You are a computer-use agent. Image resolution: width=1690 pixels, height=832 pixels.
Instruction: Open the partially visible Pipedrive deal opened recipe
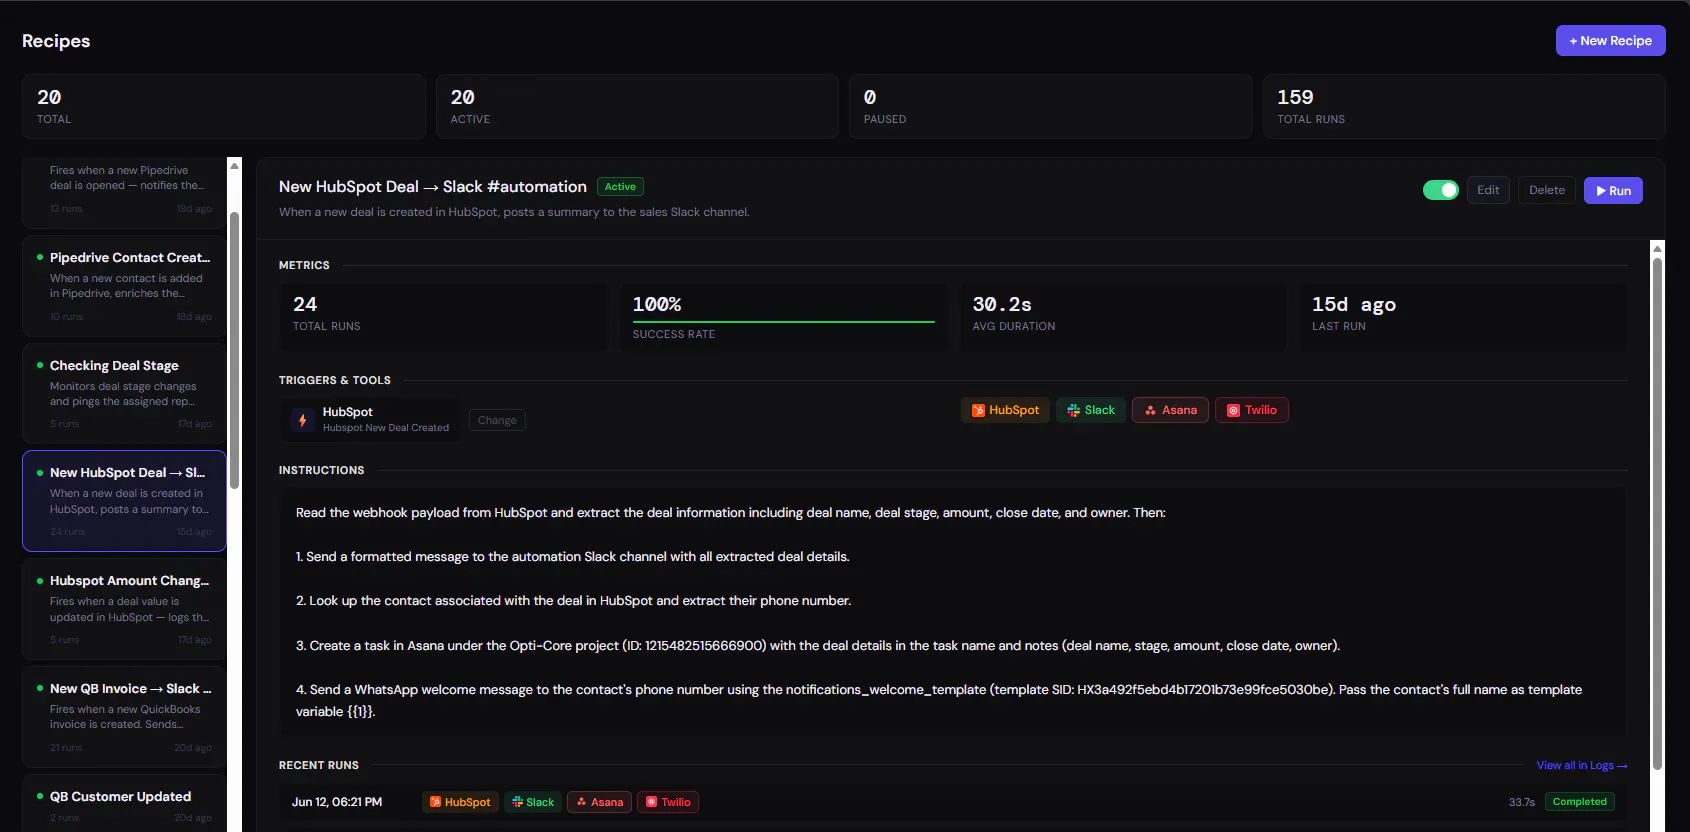click(124, 192)
